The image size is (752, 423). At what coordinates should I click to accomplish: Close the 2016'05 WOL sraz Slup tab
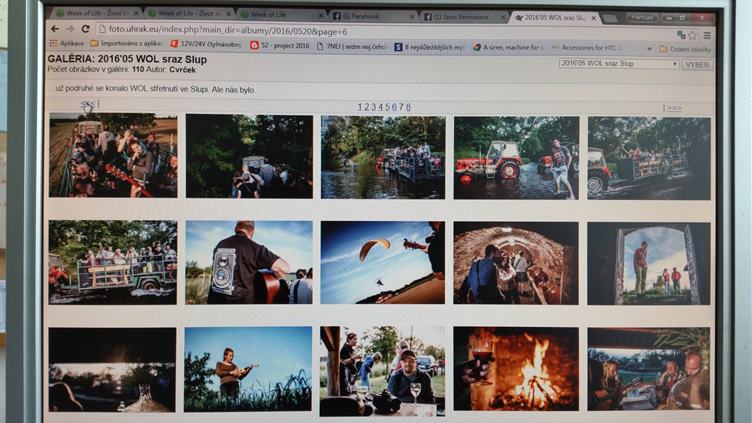(594, 18)
